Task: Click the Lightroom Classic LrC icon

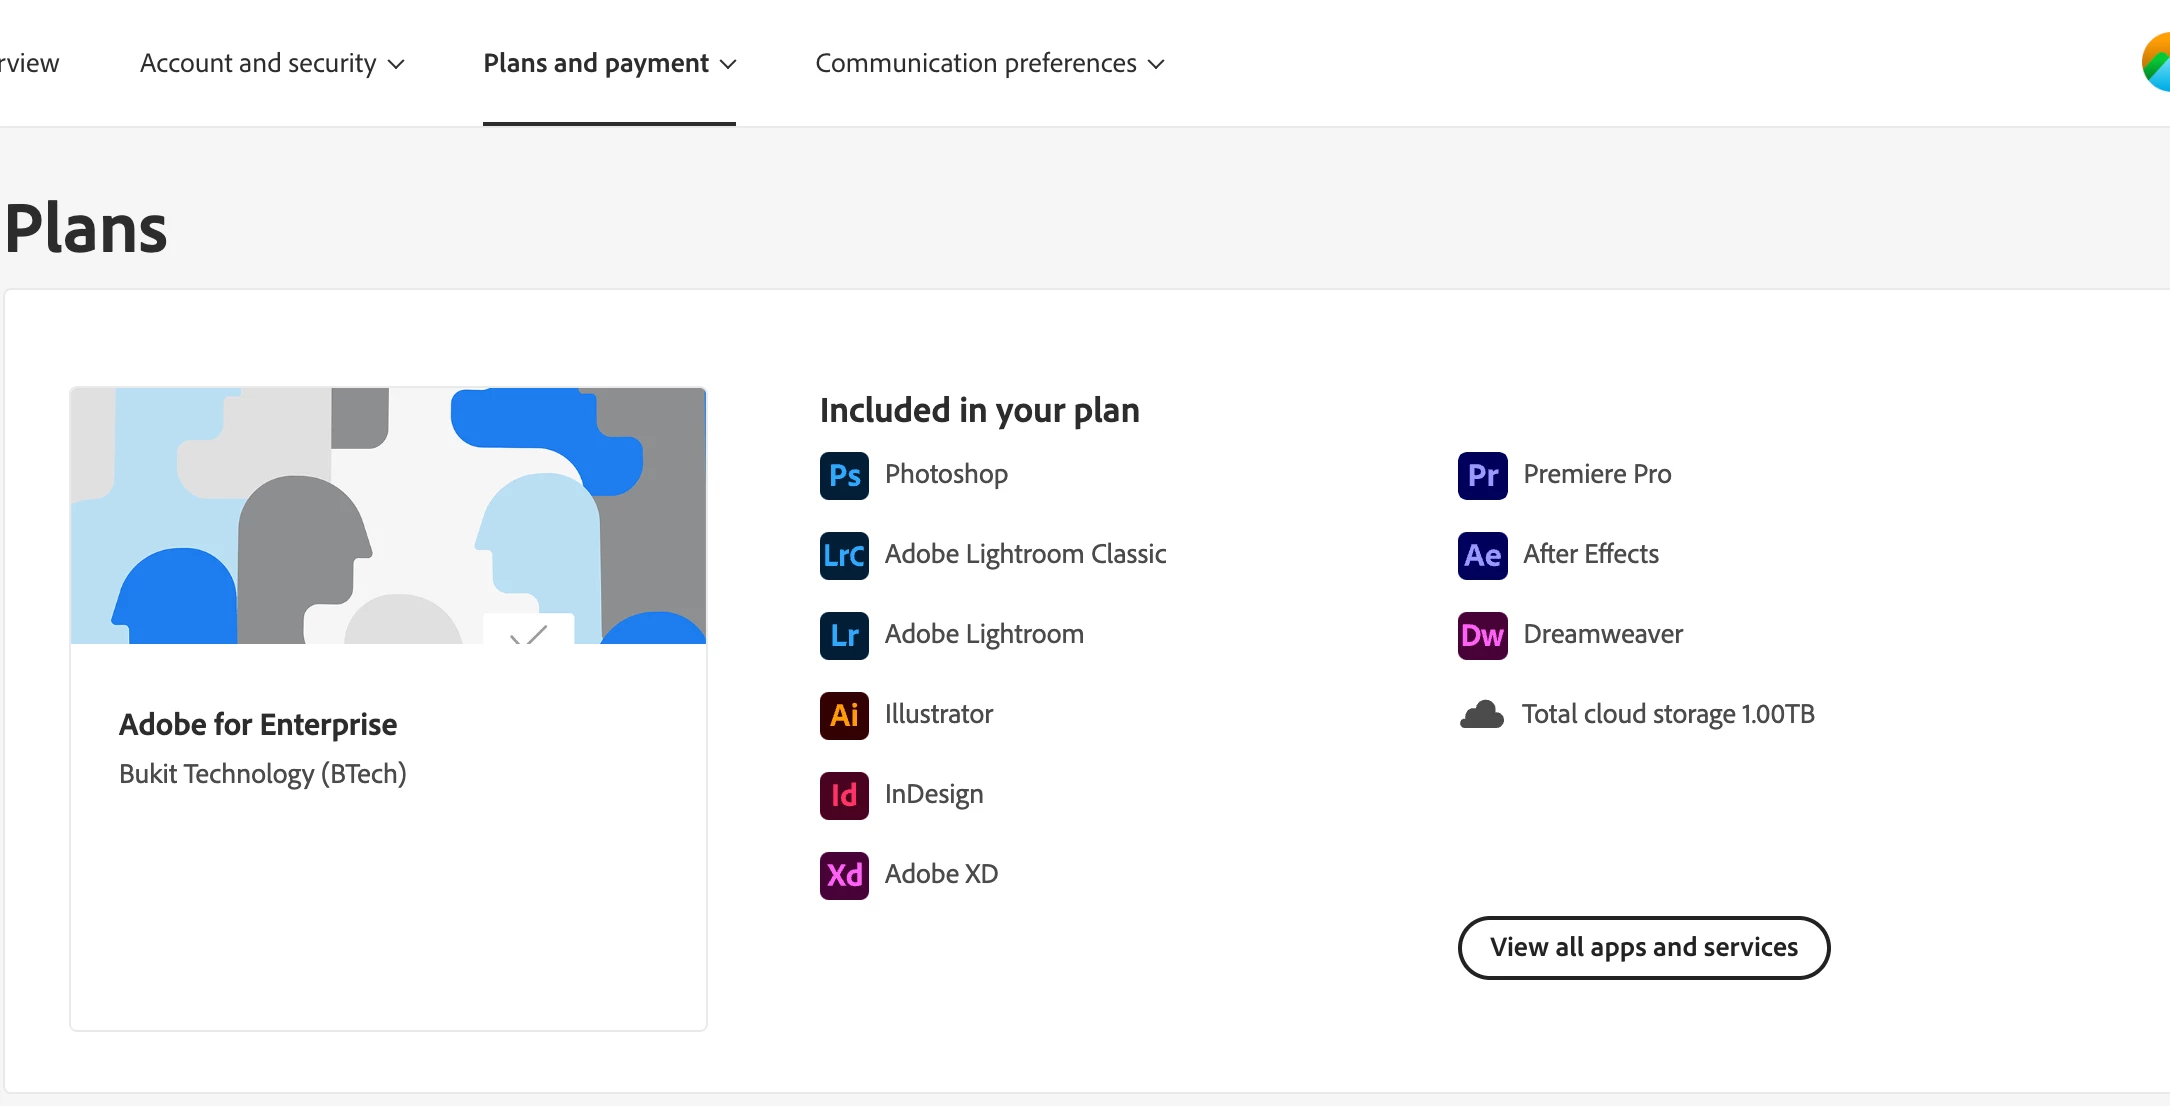Action: (x=844, y=555)
